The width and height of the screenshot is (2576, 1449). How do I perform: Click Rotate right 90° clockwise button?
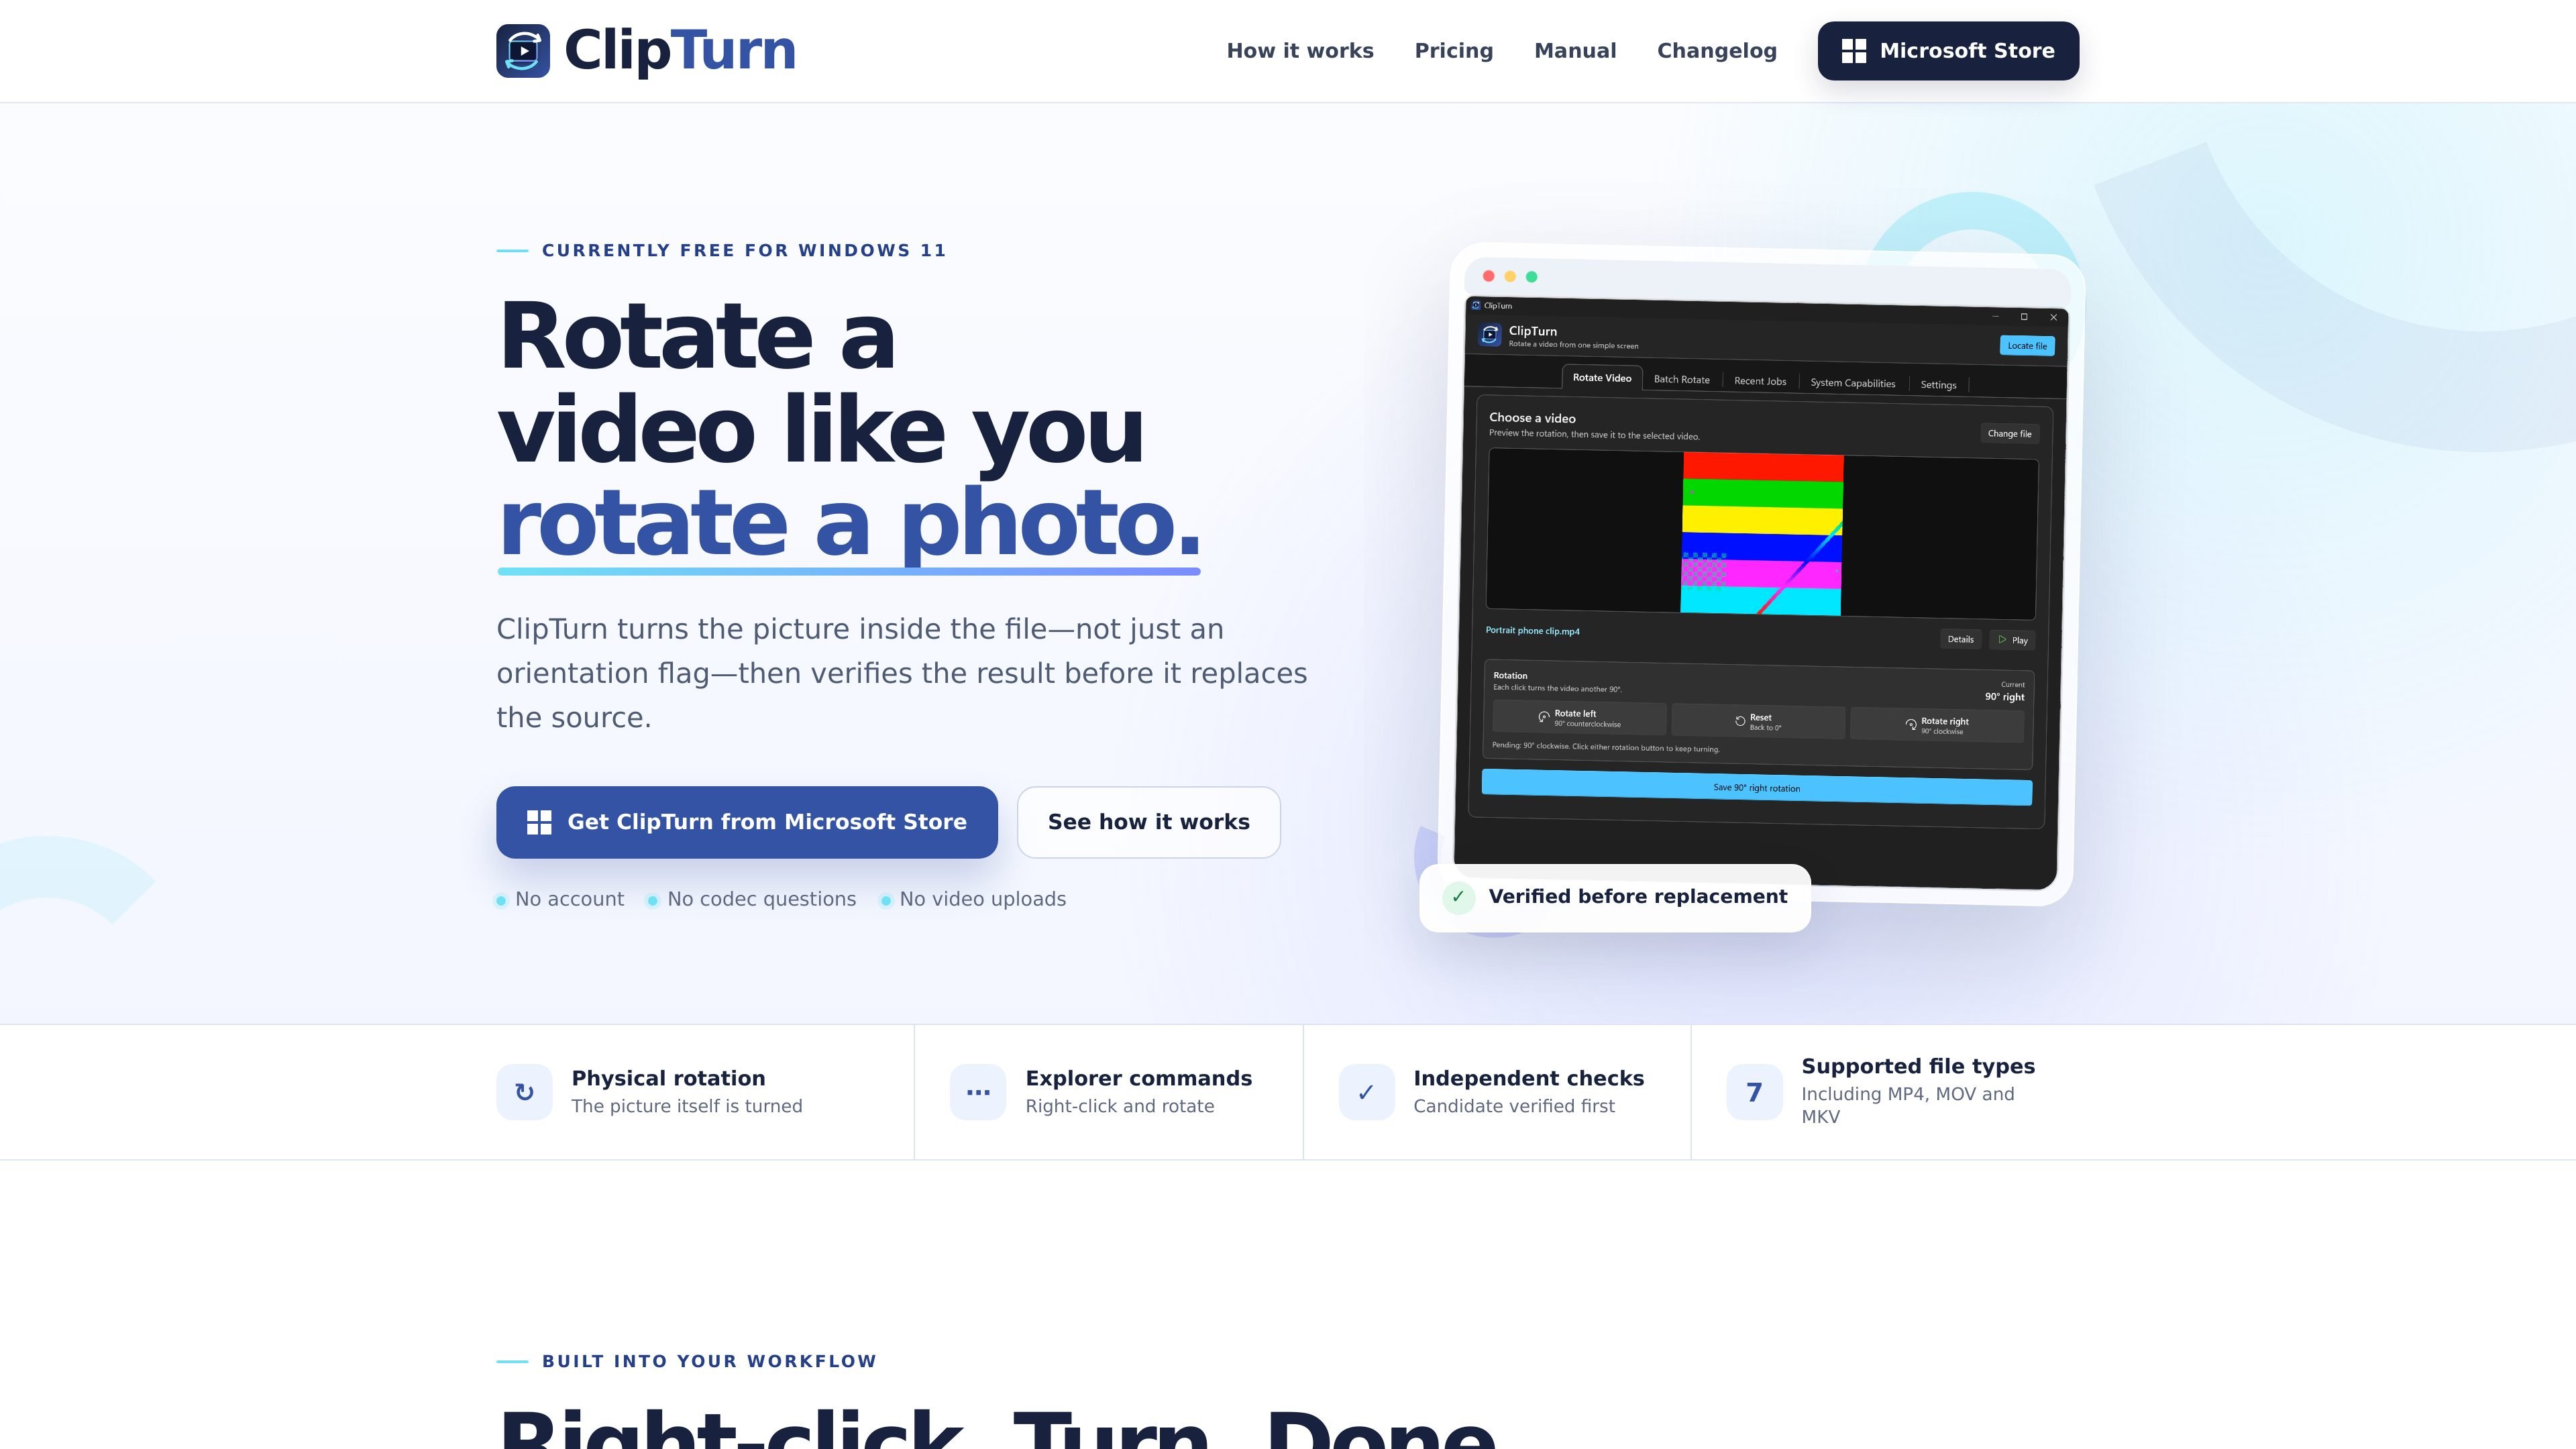click(x=1937, y=726)
